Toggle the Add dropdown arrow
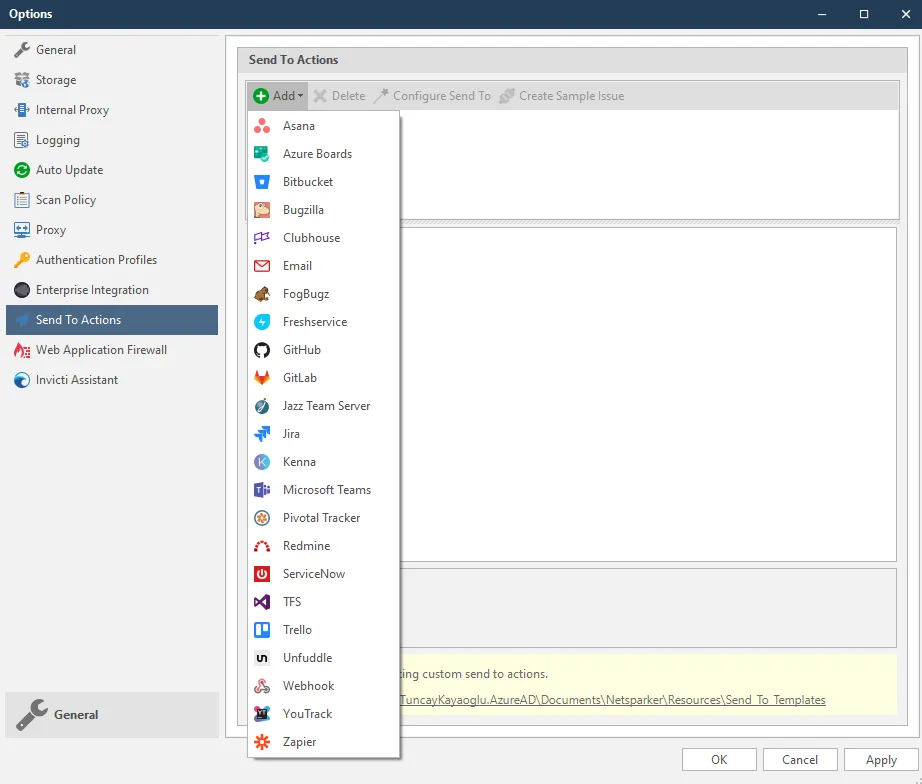Viewport: 922px width, 784px height. click(300, 96)
